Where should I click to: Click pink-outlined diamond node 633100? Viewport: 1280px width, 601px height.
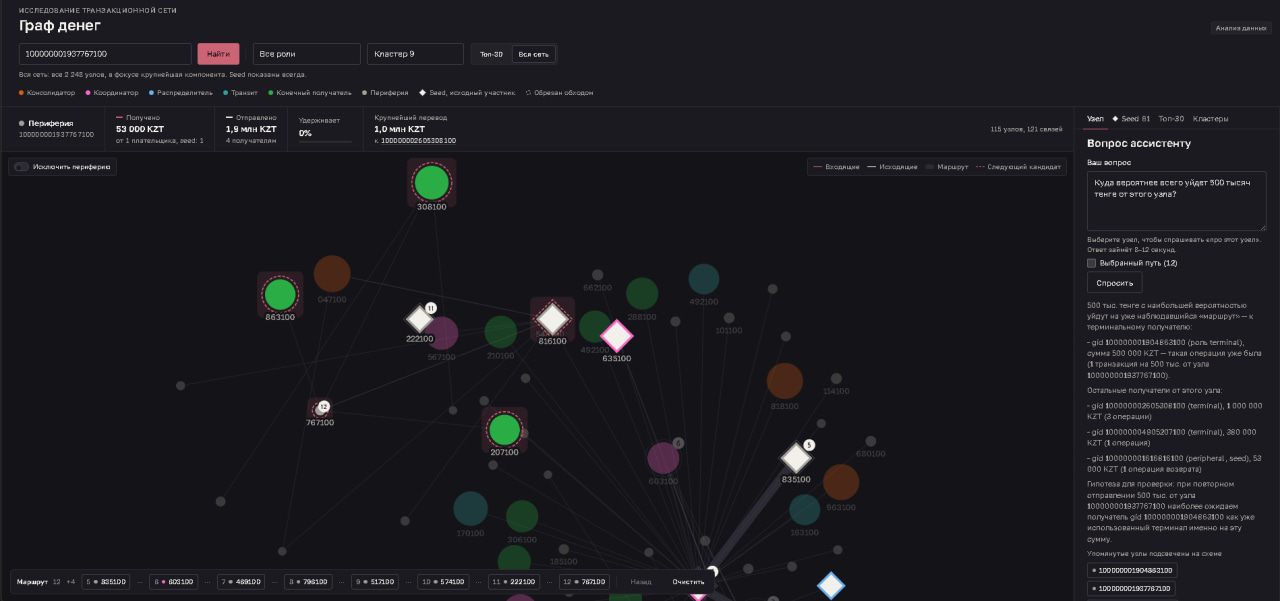(x=617, y=336)
